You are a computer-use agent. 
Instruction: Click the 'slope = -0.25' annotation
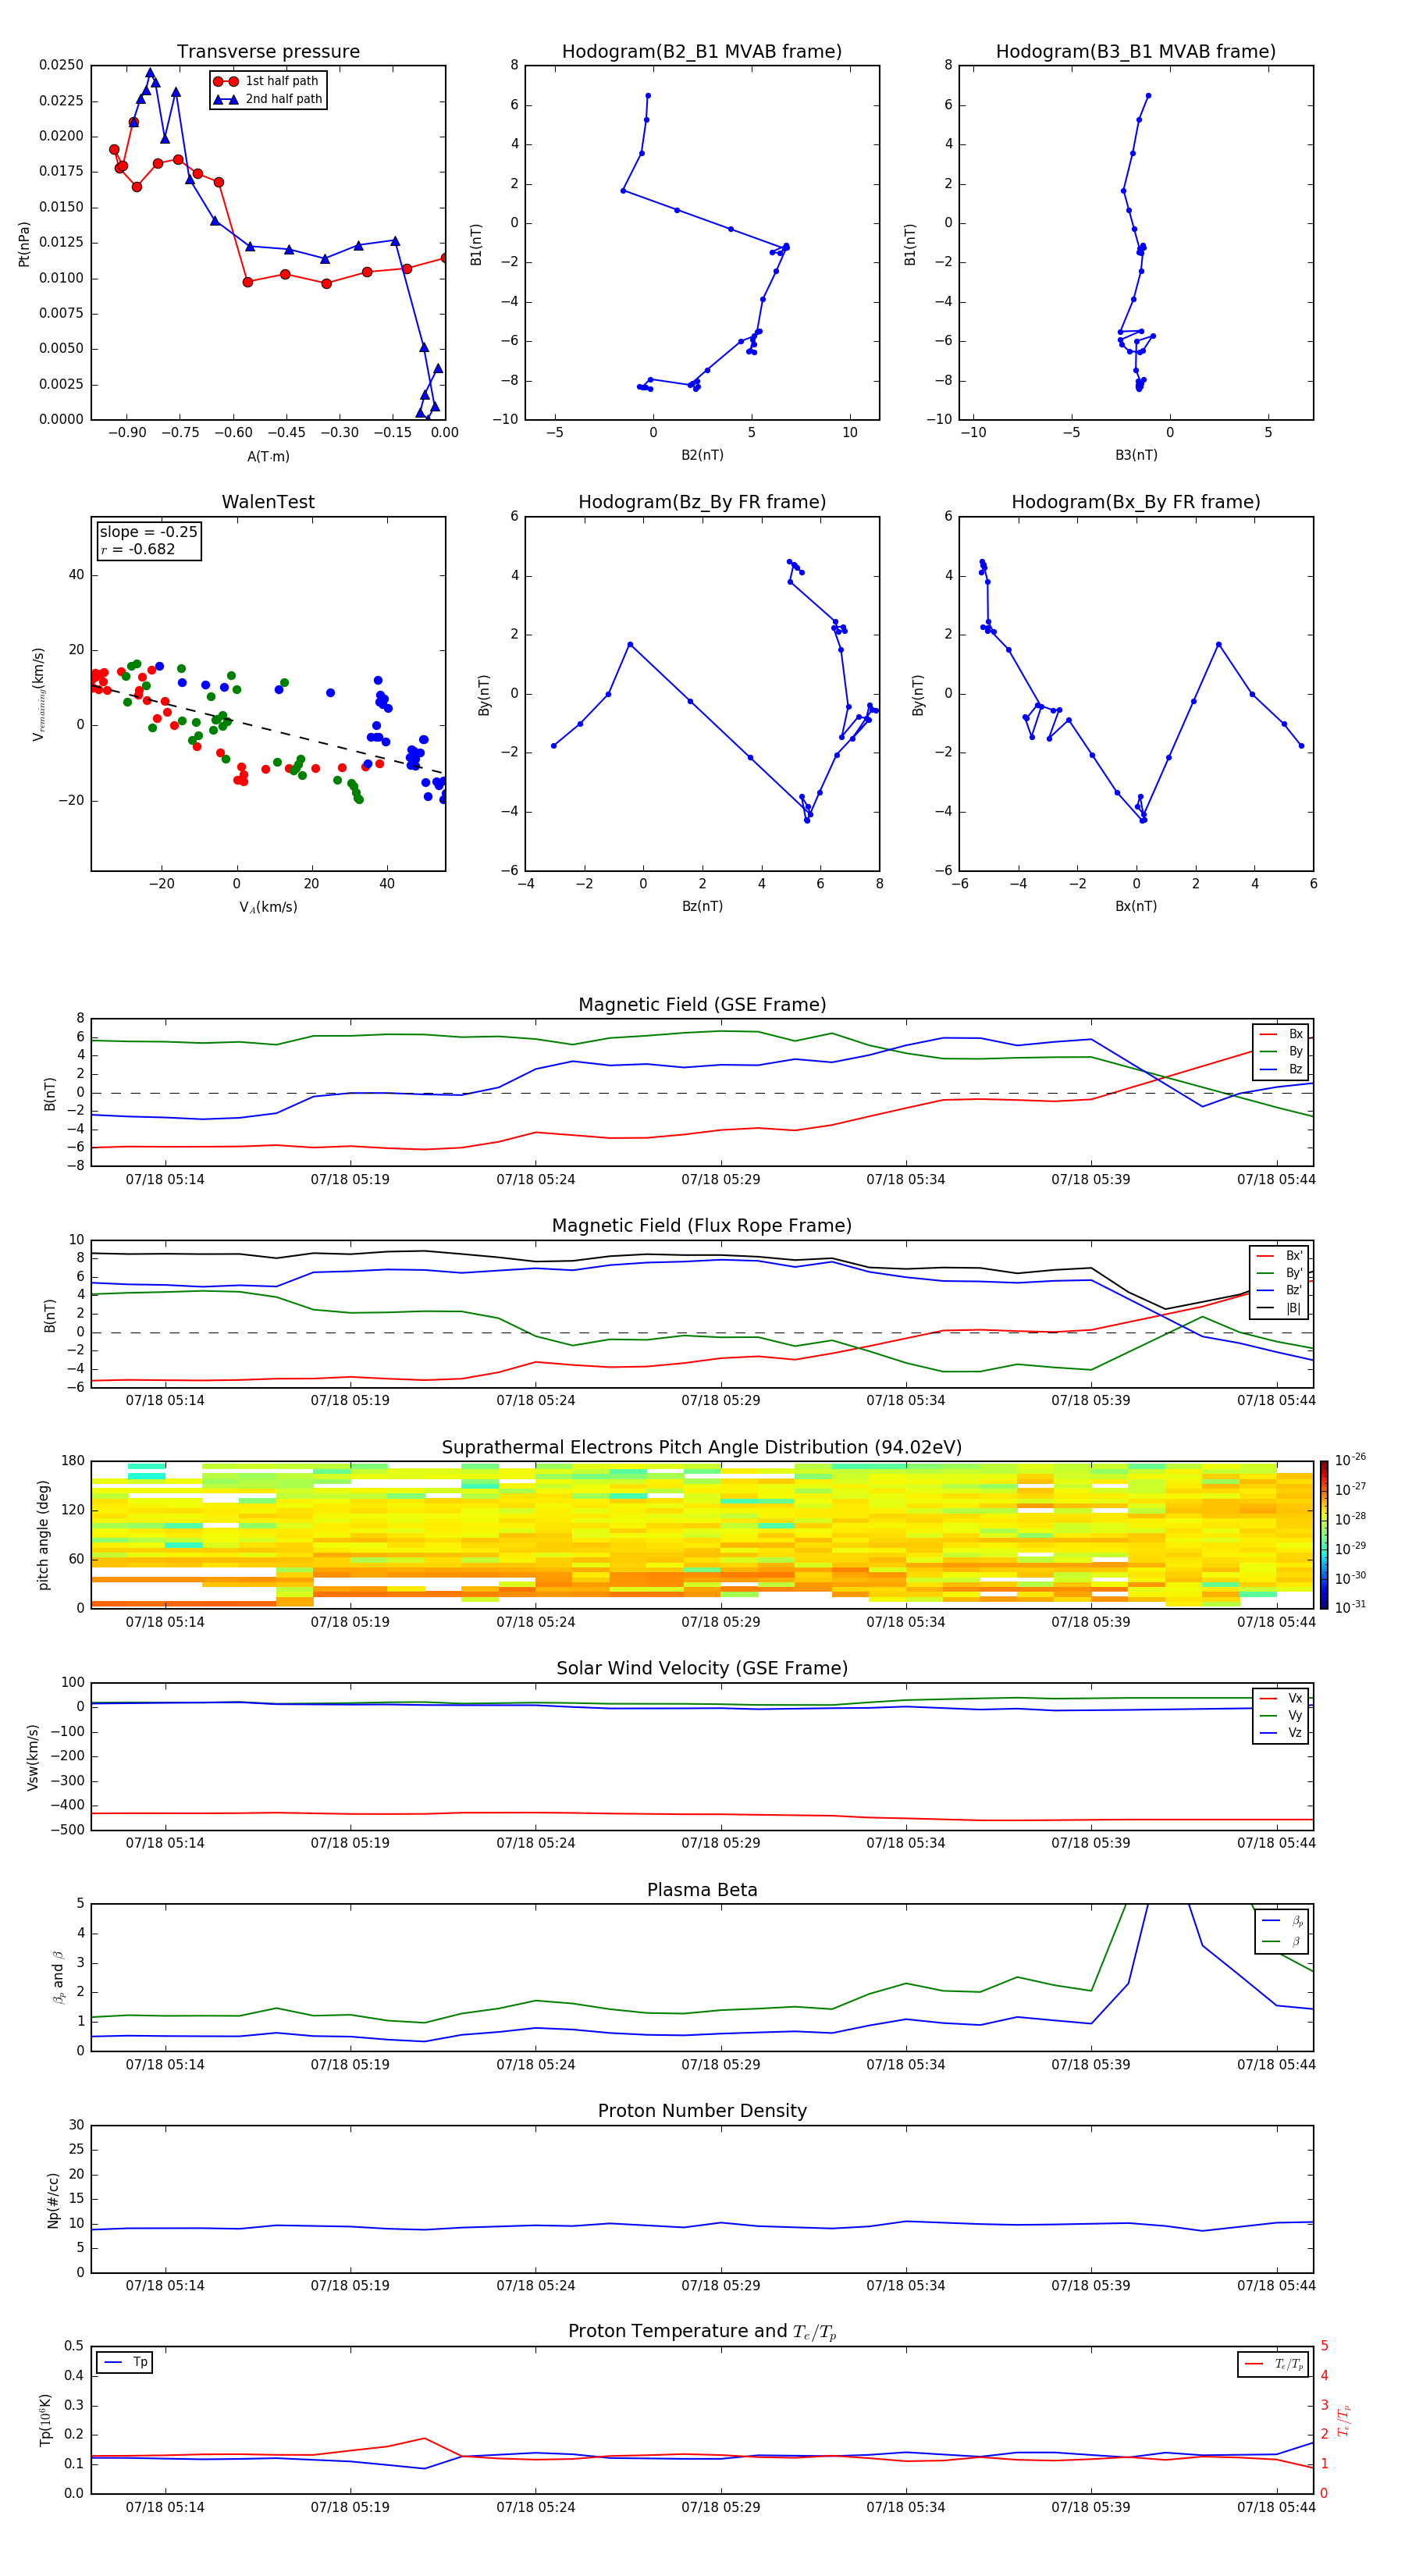click(x=148, y=532)
